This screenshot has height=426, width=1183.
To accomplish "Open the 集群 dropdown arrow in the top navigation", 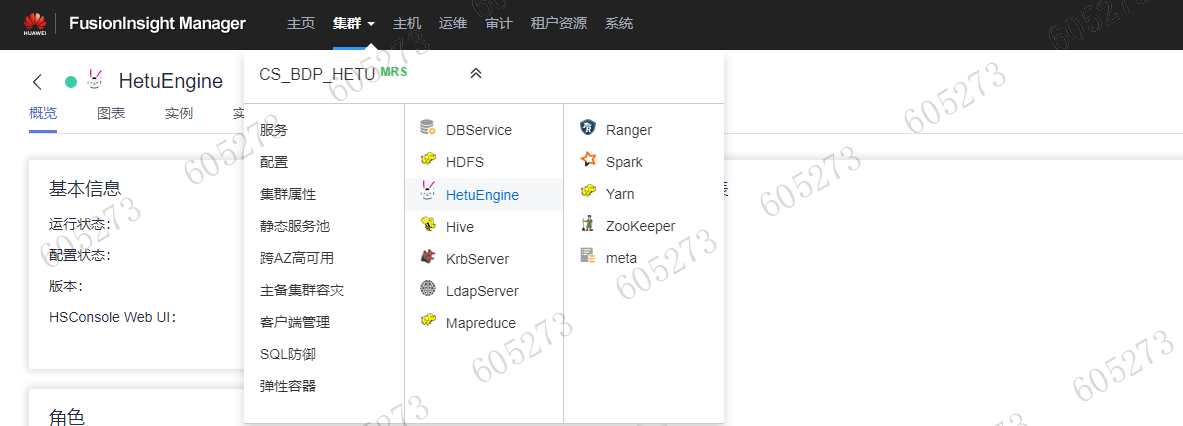I will [371, 24].
